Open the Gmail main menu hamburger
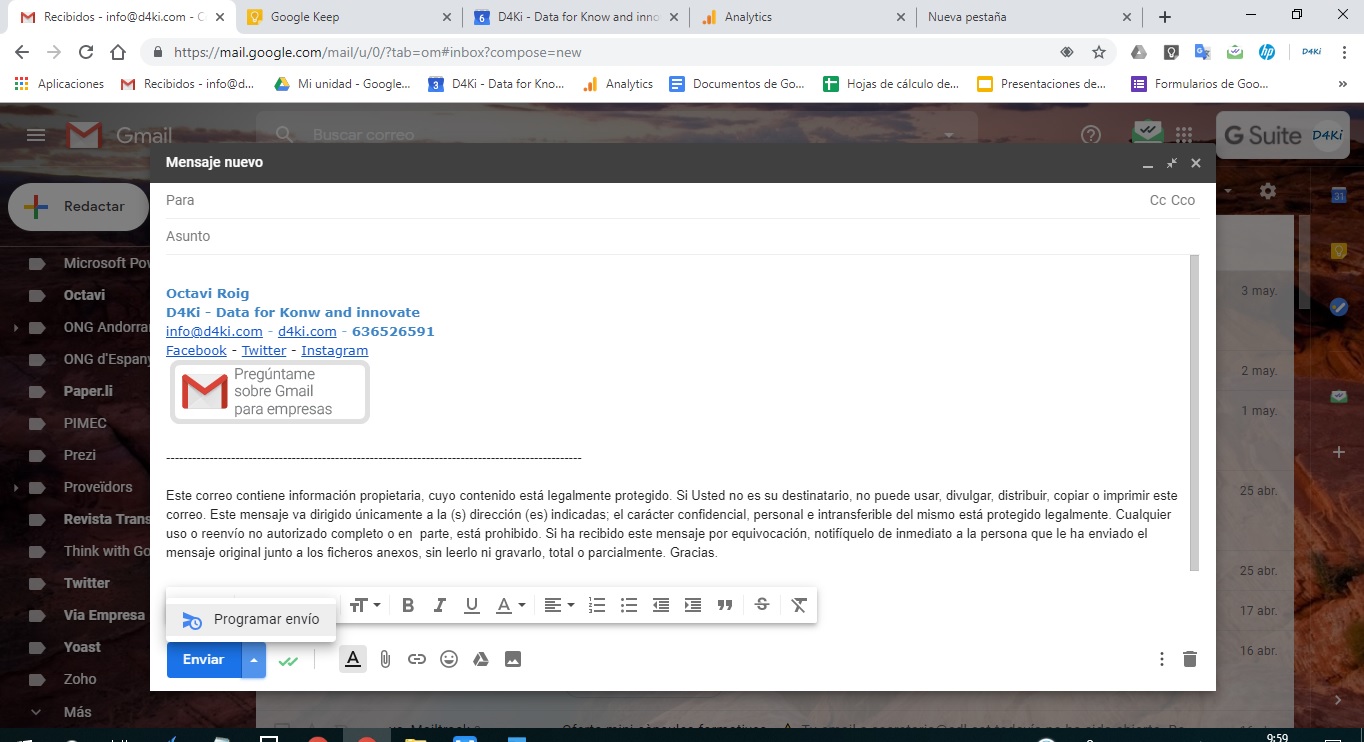1364x742 pixels. click(x=36, y=135)
